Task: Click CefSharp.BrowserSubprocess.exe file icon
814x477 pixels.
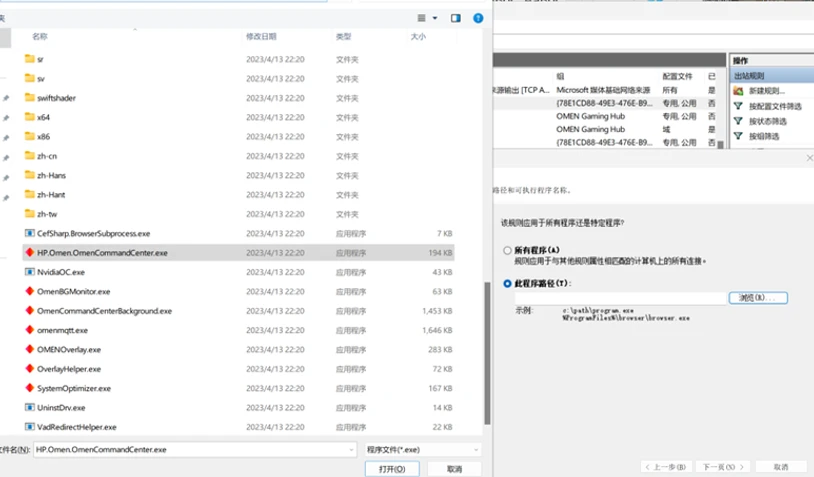Action: point(30,233)
